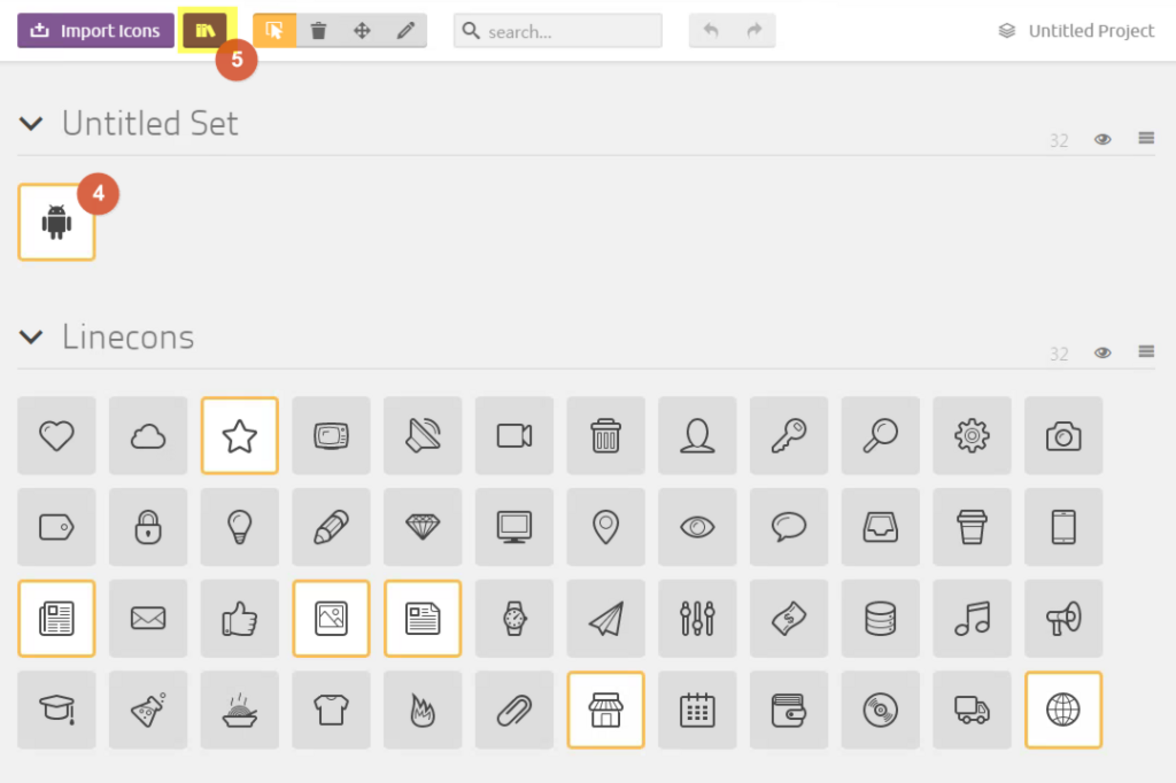Open the Untitled Project menu
The width and height of the screenshot is (1176, 783).
pyautogui.click(x=1077, y=31)
